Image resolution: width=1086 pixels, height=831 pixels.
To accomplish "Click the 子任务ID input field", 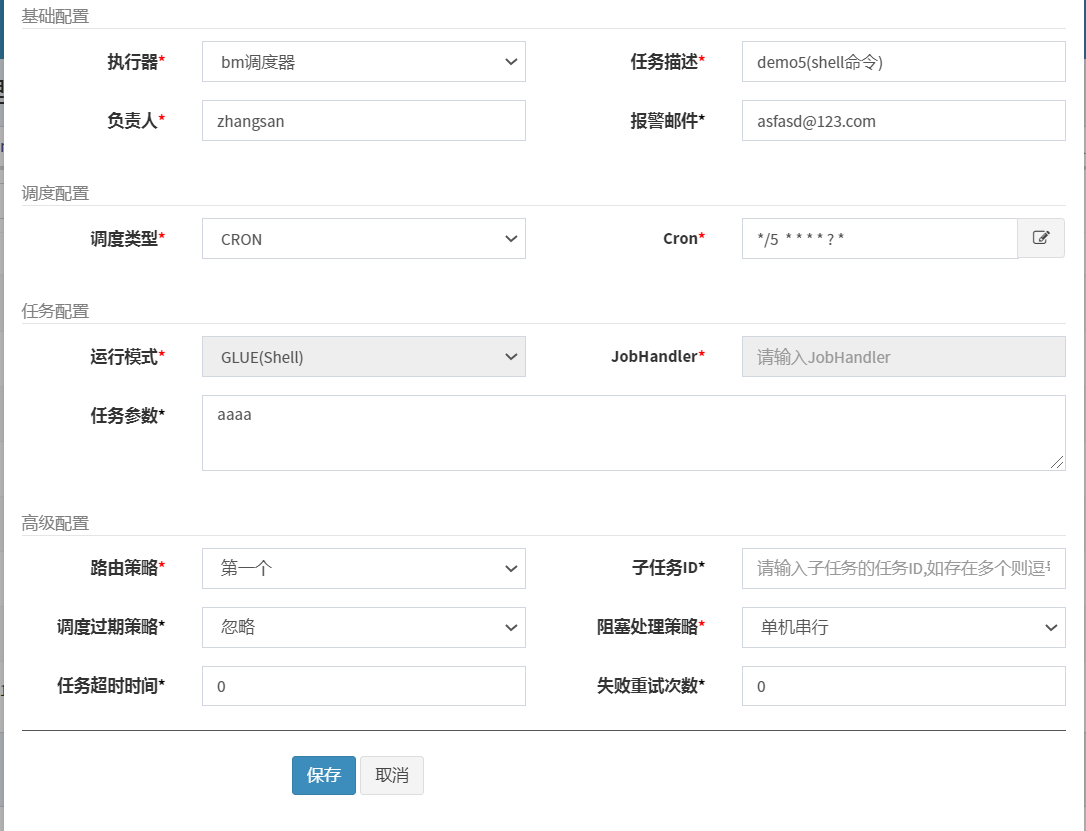I will pos(903,569).
